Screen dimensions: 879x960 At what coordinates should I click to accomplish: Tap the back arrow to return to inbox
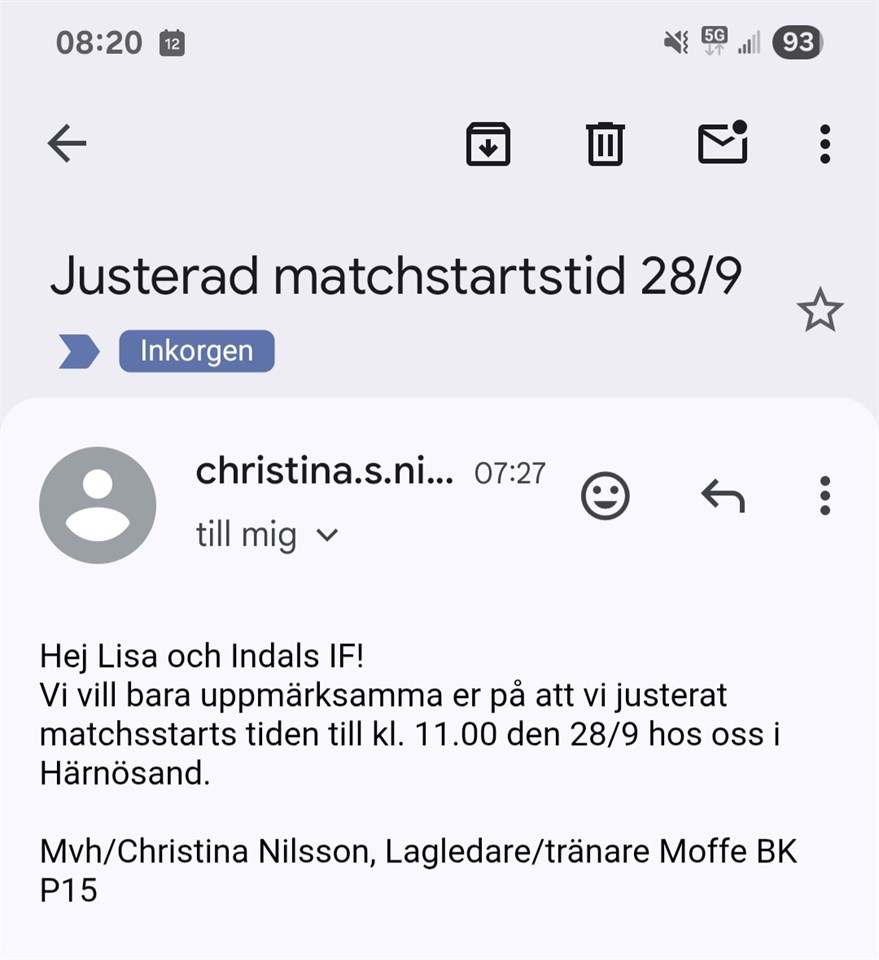(67, 144)
